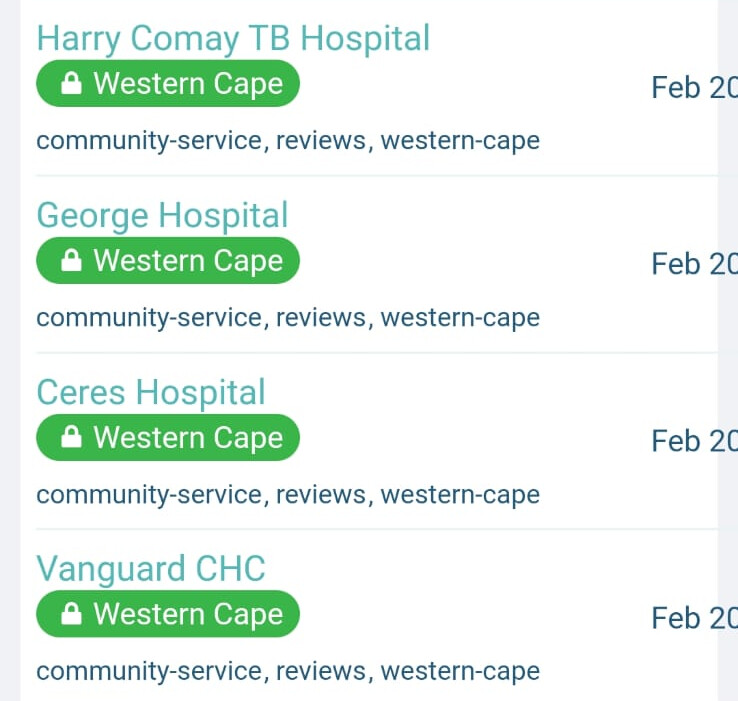Select Western Cape badge text under Harry Comay
The image size is (738, 701).
click(188, 84)
